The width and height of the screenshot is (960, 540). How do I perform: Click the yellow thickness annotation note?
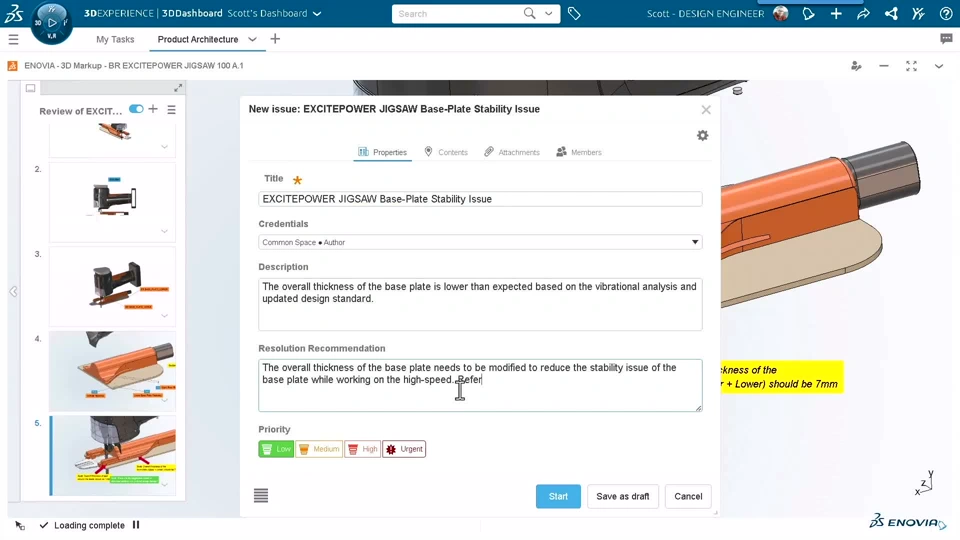click(782, 377)
